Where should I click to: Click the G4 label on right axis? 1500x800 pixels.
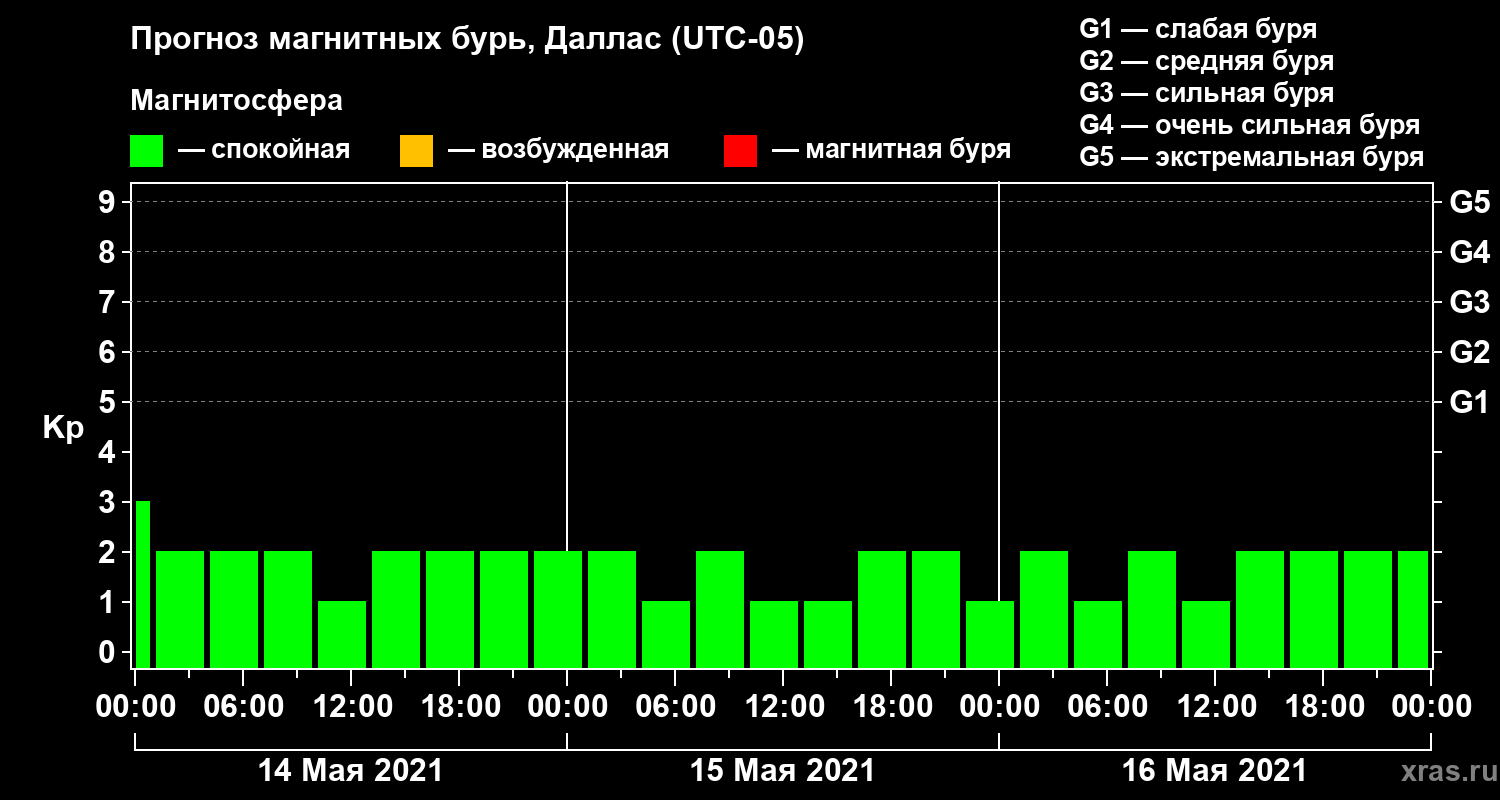pyautogui.click(x=1469, y=252)
